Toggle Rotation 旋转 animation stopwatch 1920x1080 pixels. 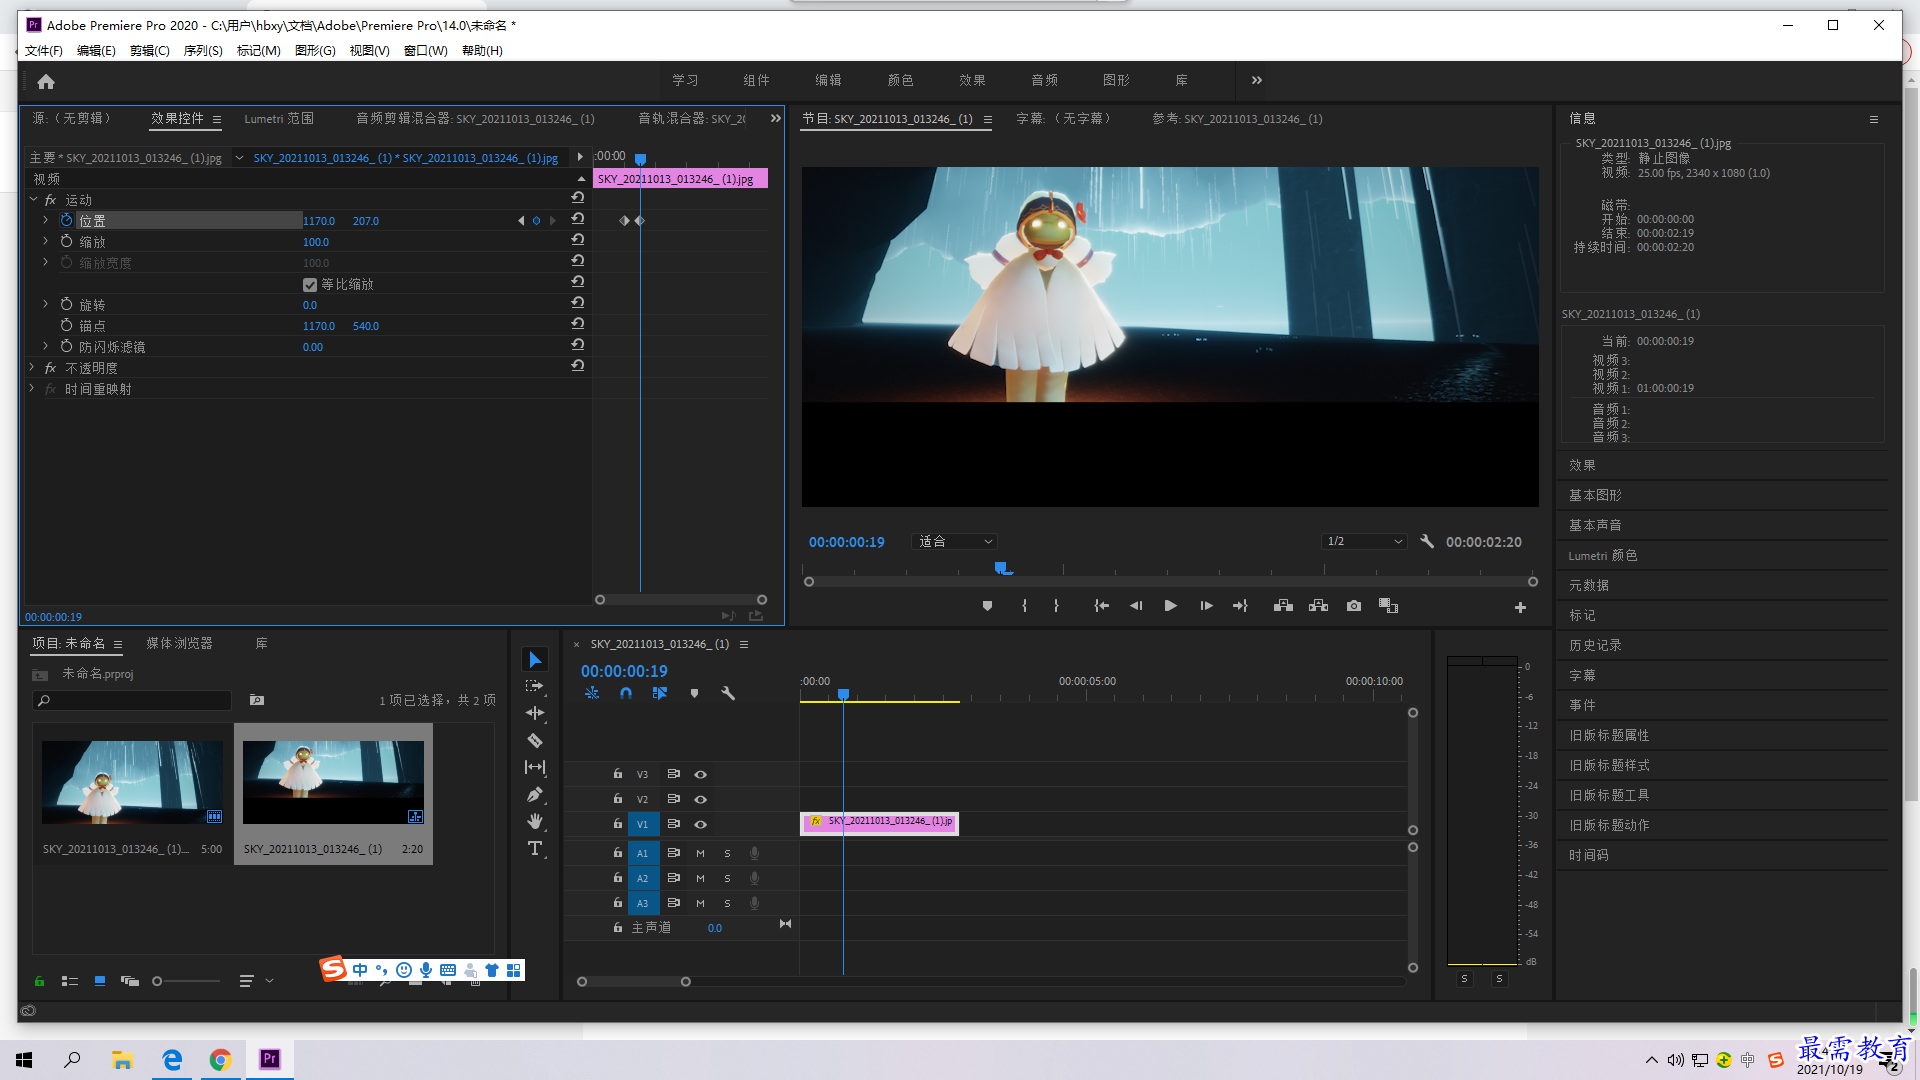click(66, 304)
